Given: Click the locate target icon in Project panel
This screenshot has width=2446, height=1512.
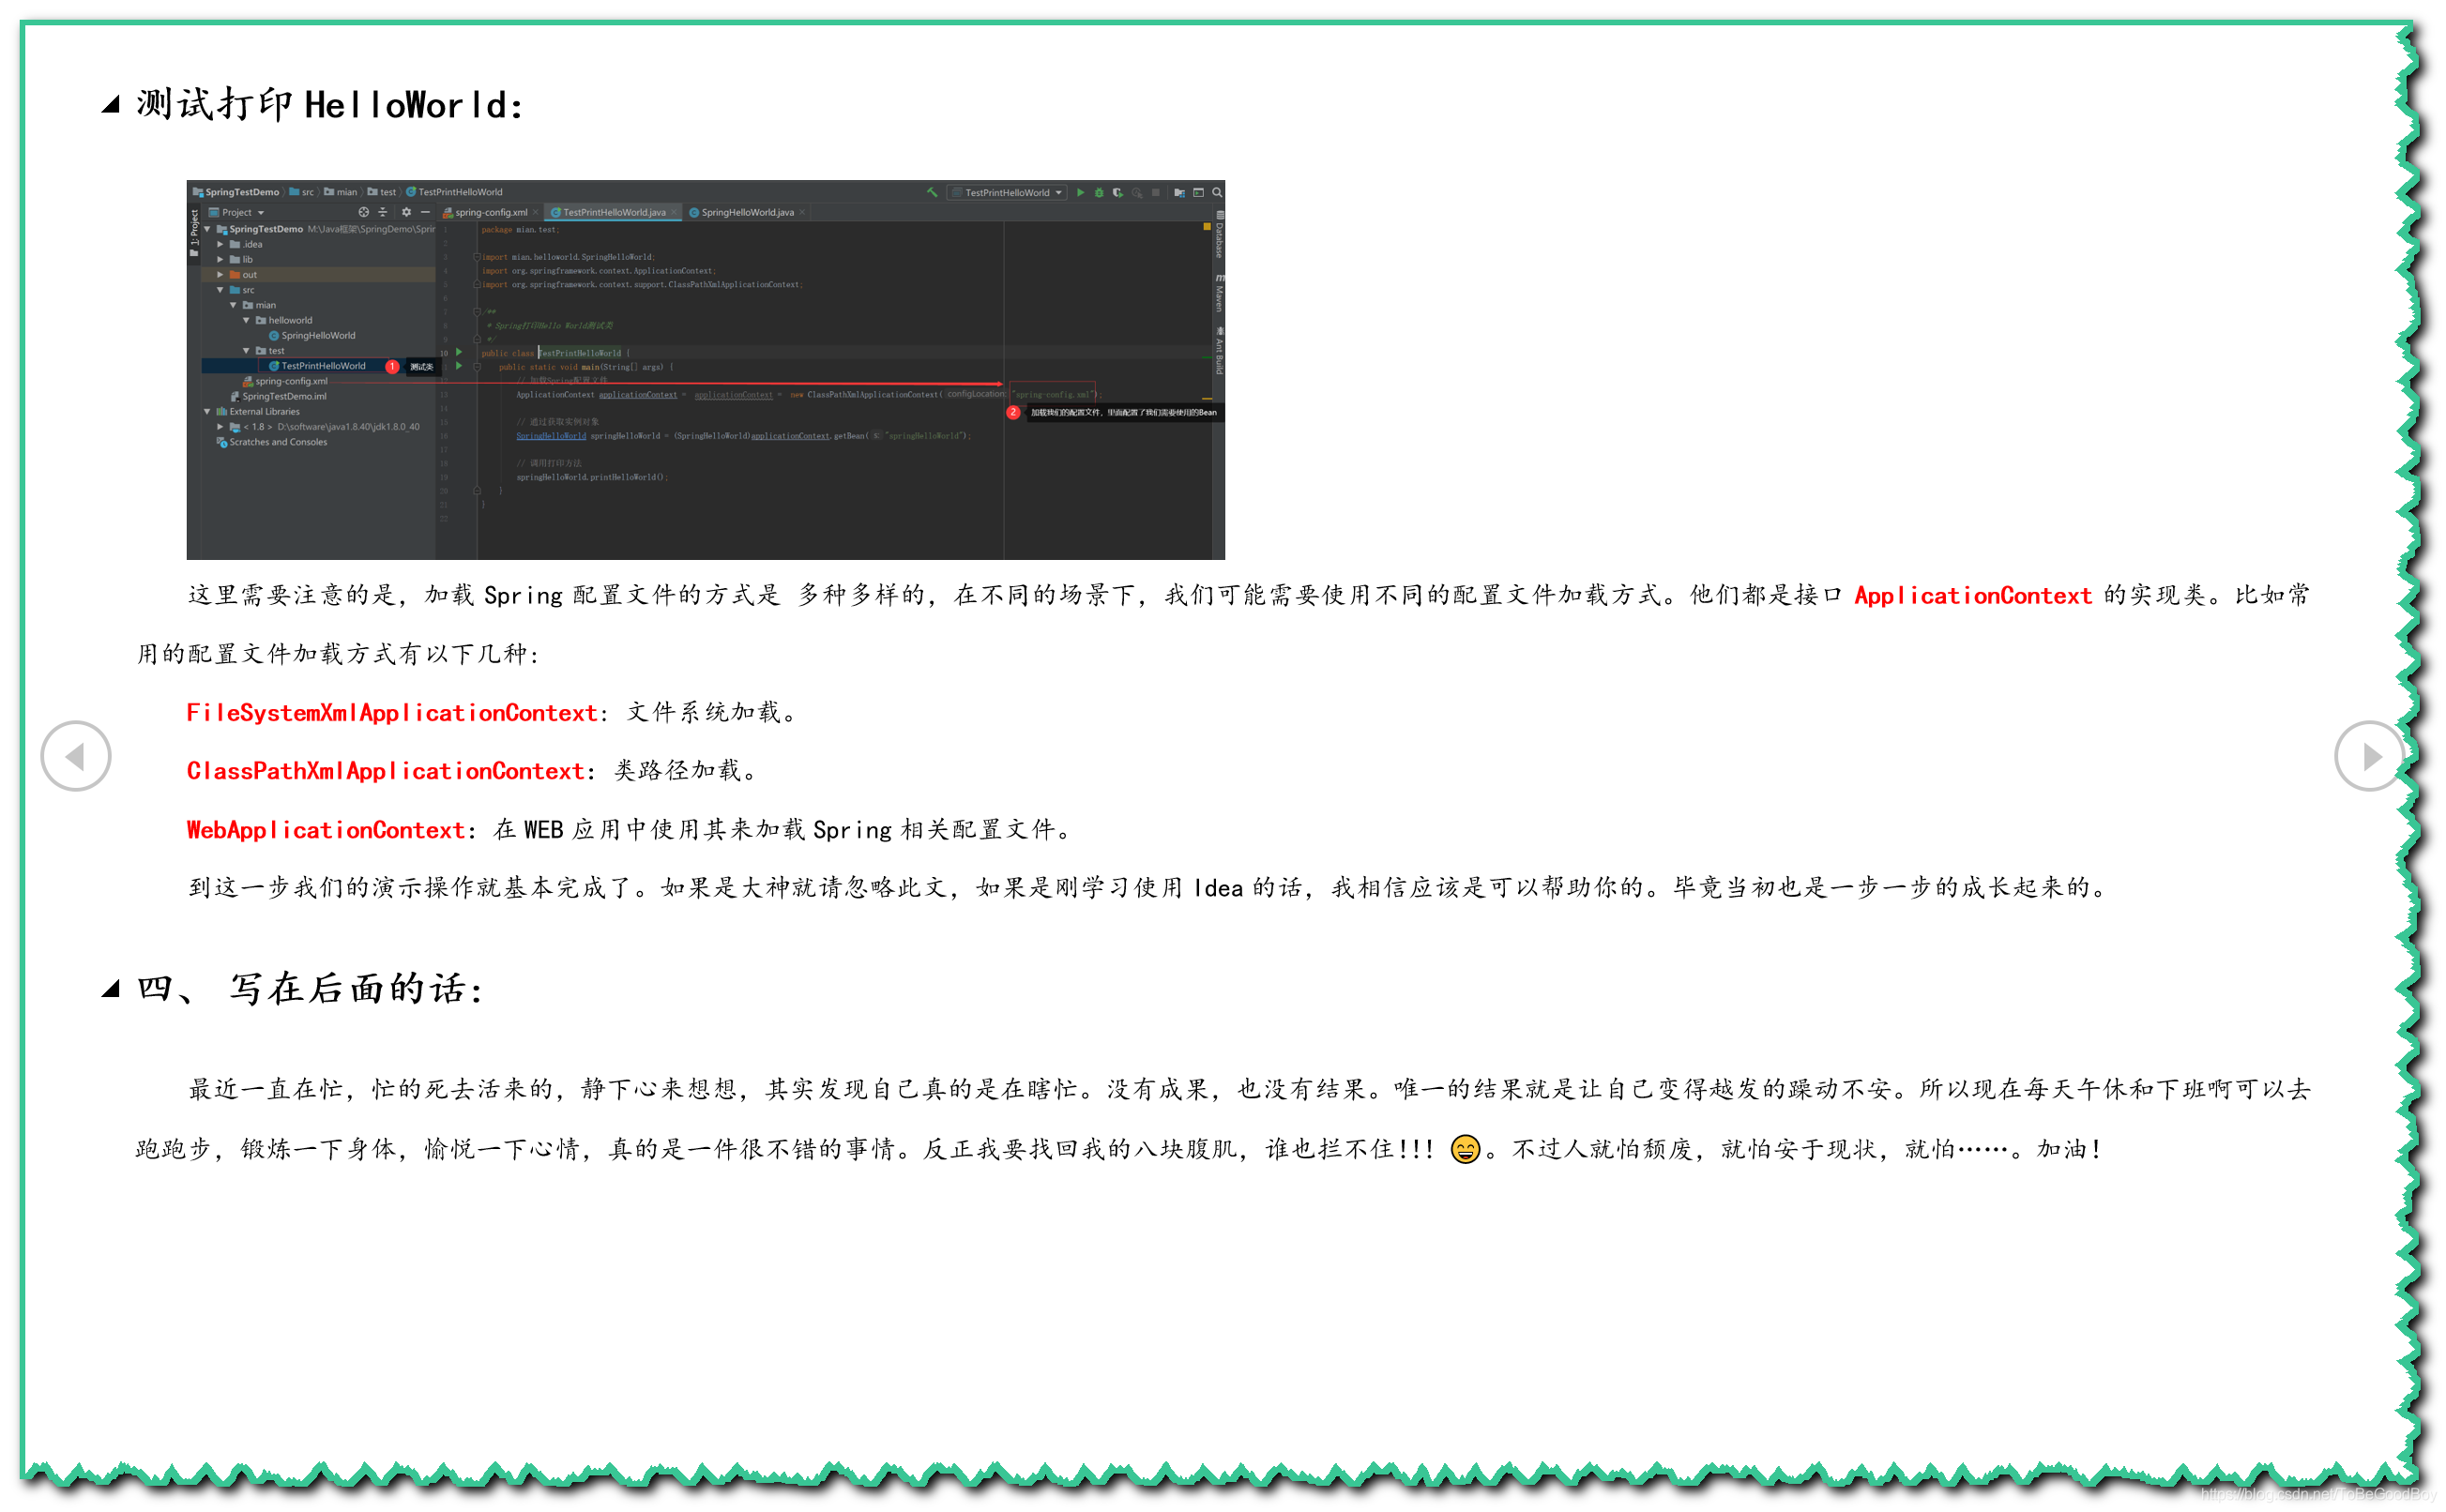Looking at the screenshot, I should pyautogui.click(x=364, y=212).
